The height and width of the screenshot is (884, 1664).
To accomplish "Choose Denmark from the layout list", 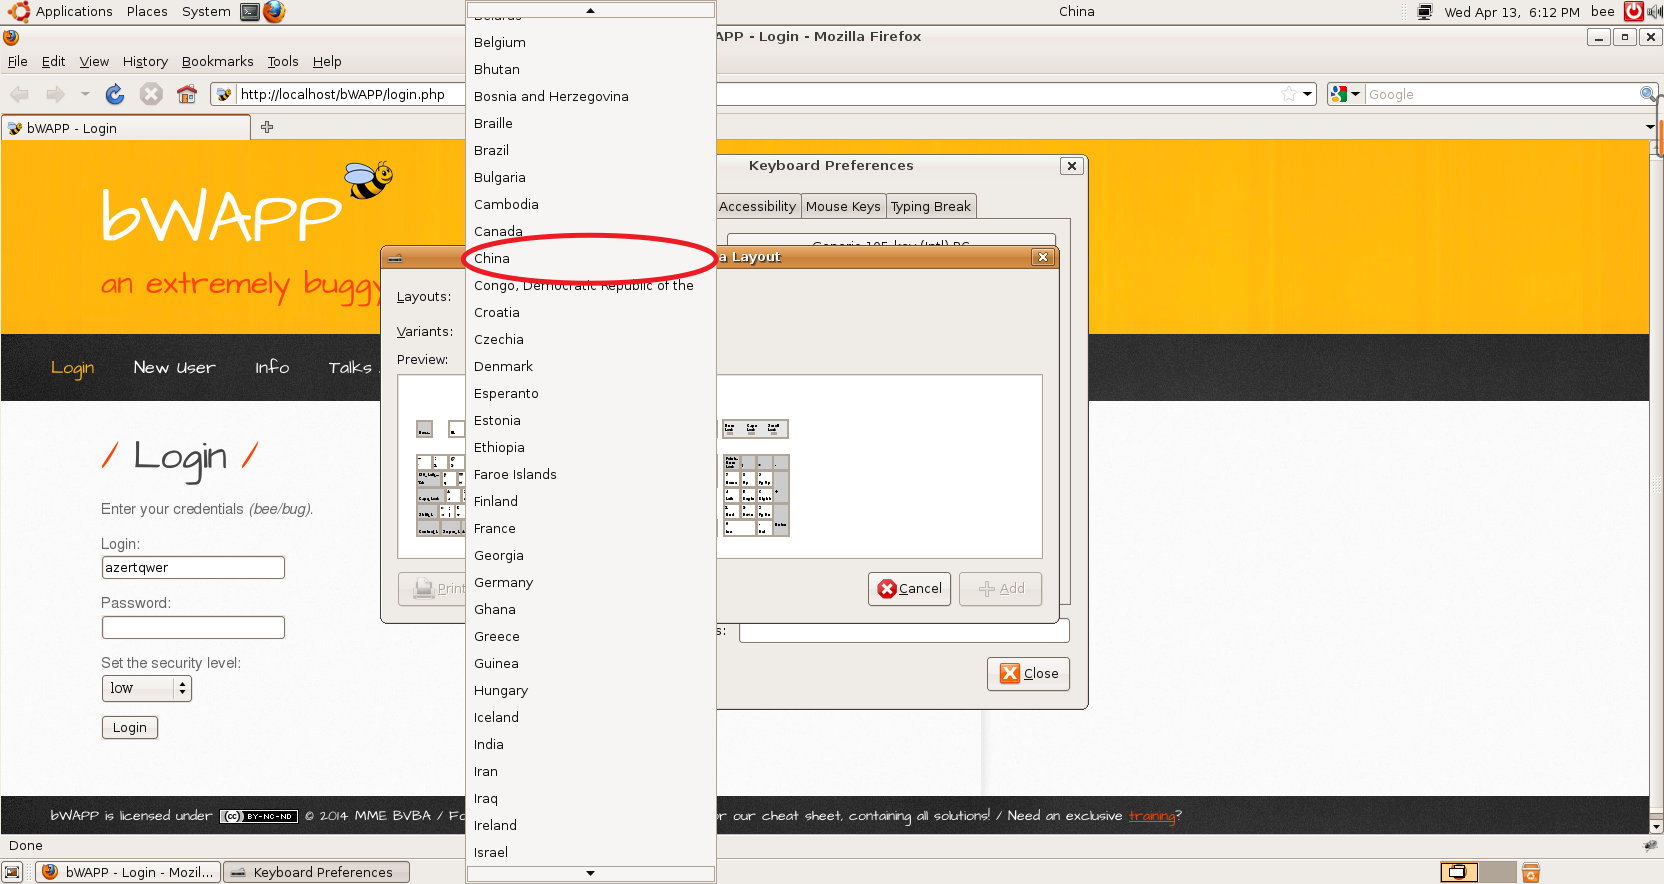I will point(590,366).
